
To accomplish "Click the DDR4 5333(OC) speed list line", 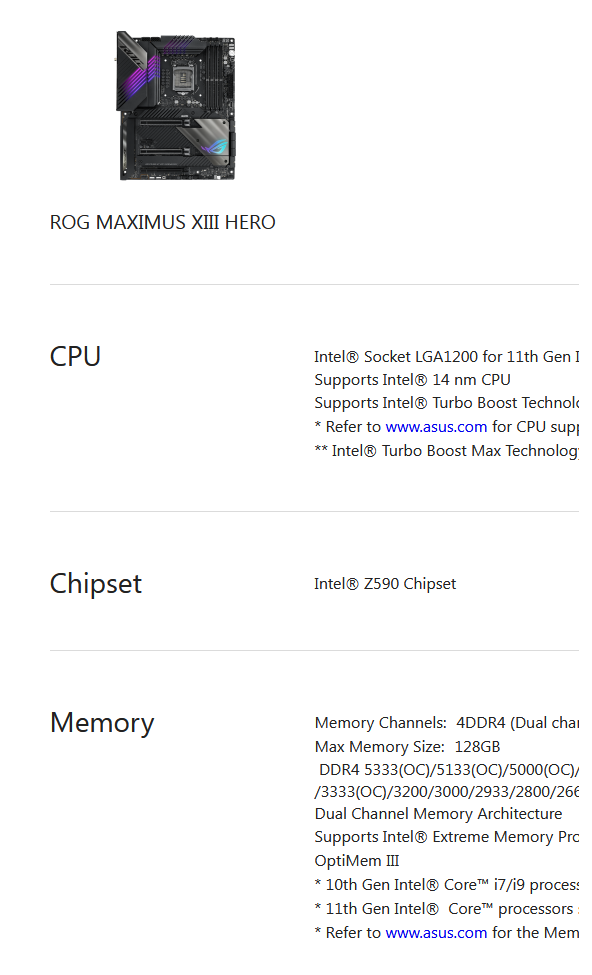I will pyautogui.click(x=448, y=770).
